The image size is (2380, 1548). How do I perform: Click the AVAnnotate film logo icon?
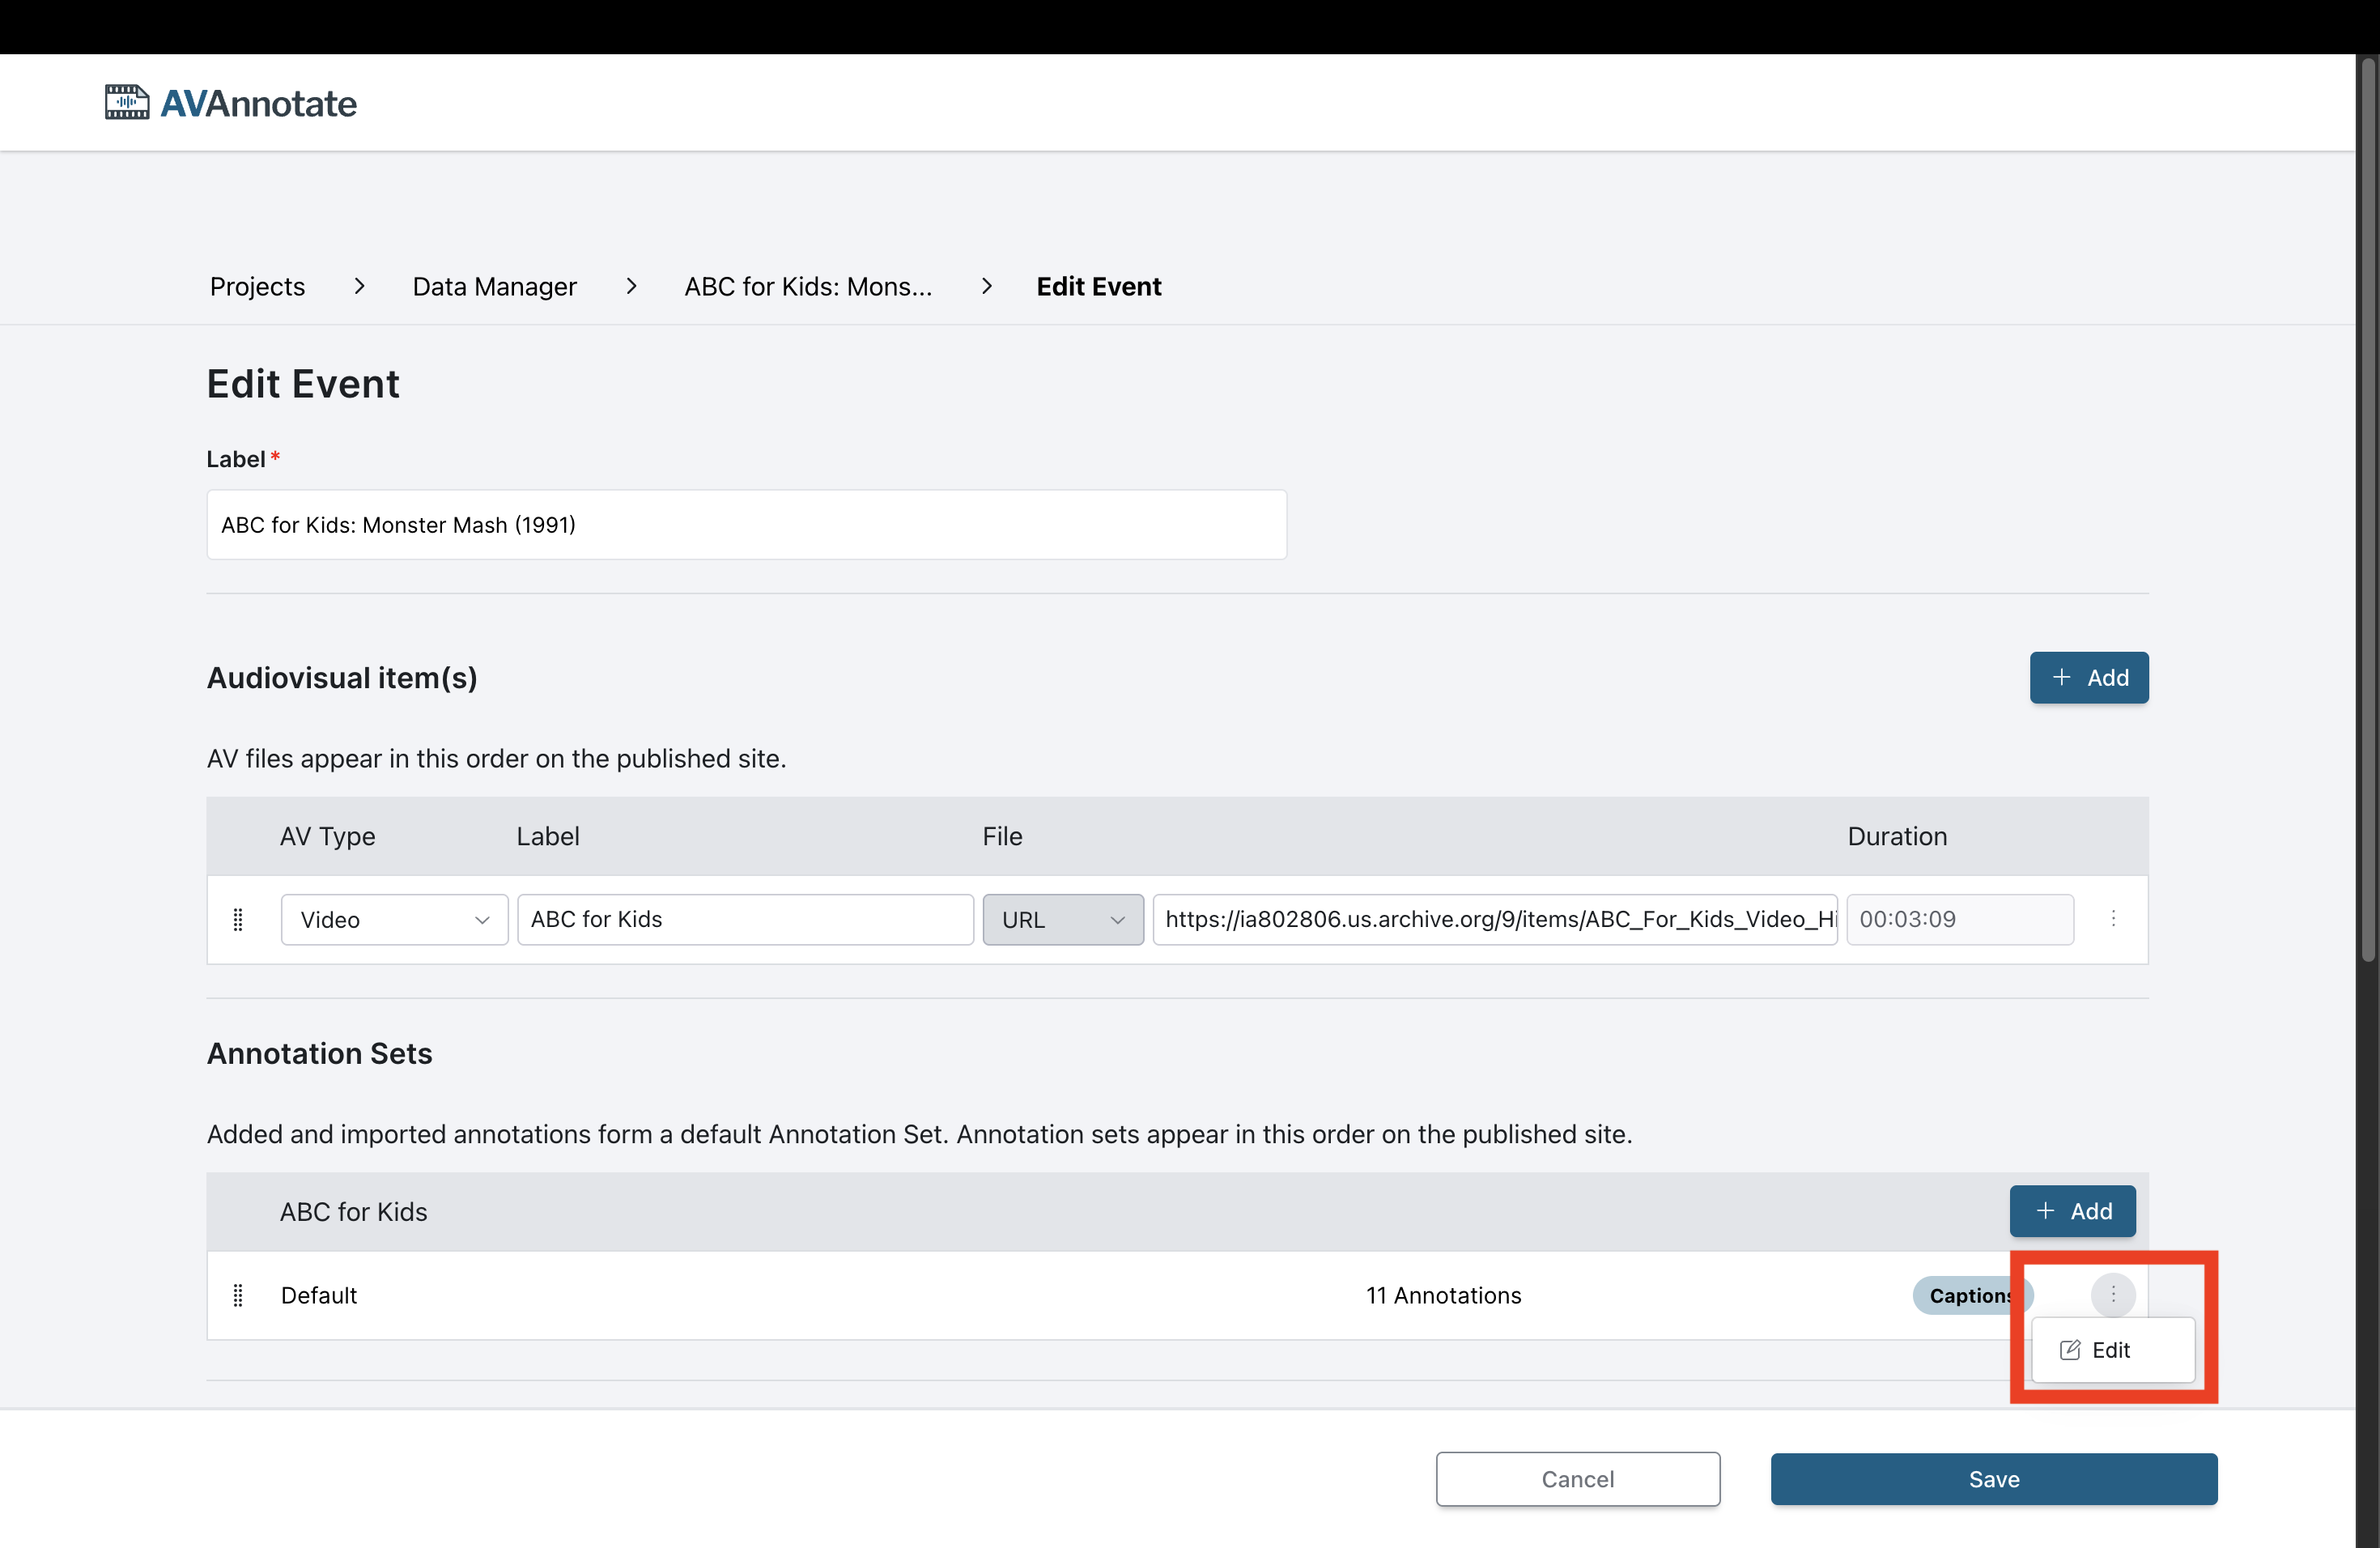(127, 102)
